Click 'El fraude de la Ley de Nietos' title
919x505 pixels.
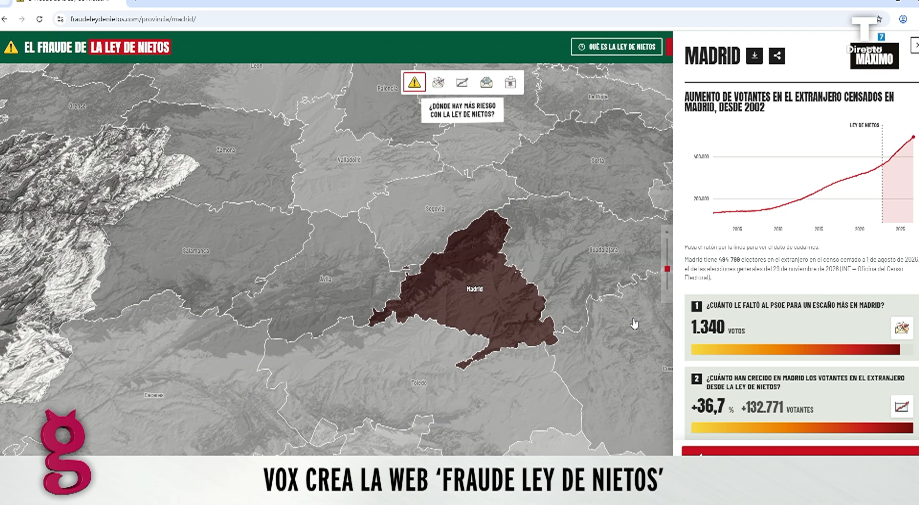pyautogui.click(x=97, y=47)
